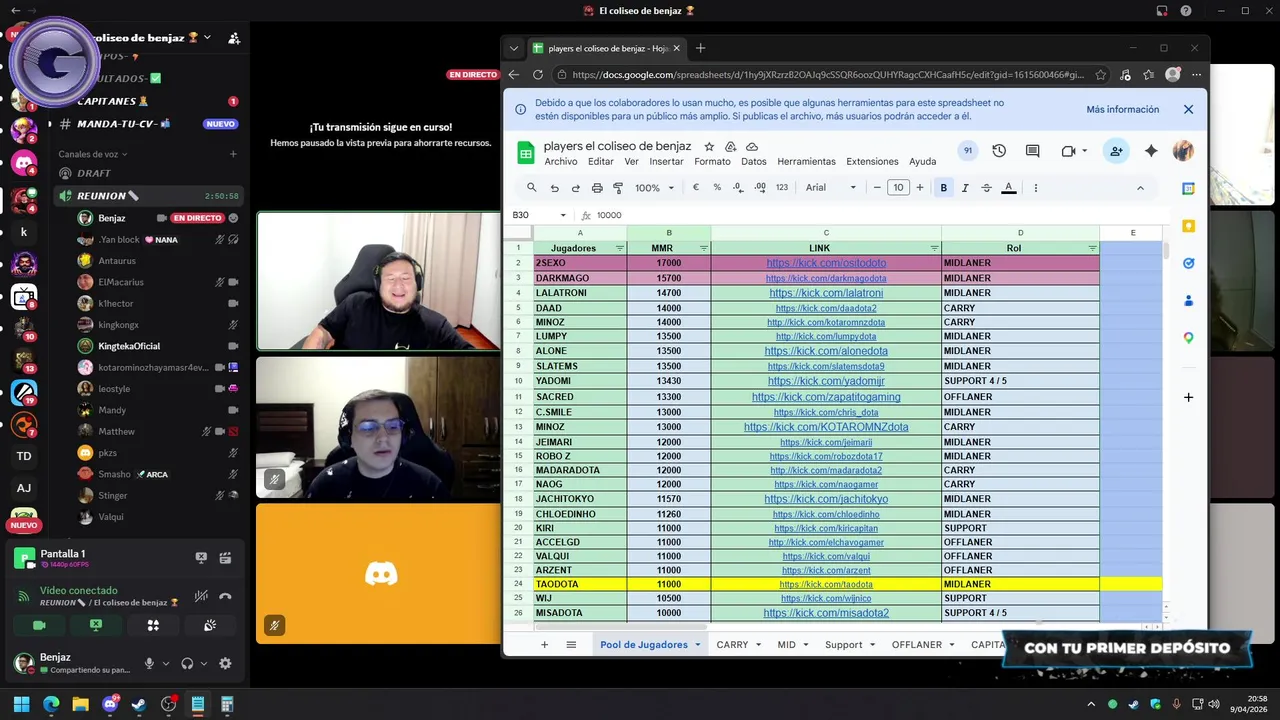Open the Arial font dropdown

coord(831,188)
